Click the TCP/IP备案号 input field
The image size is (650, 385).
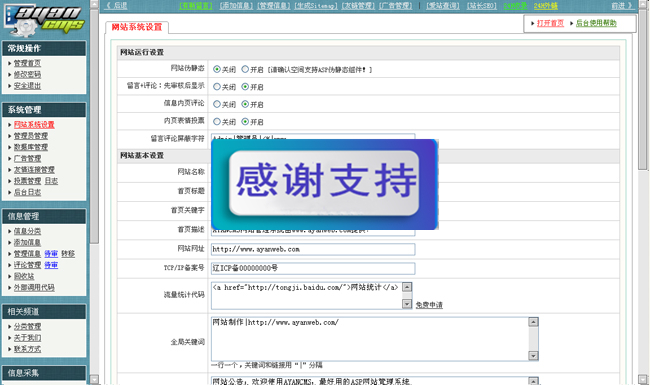313,268
